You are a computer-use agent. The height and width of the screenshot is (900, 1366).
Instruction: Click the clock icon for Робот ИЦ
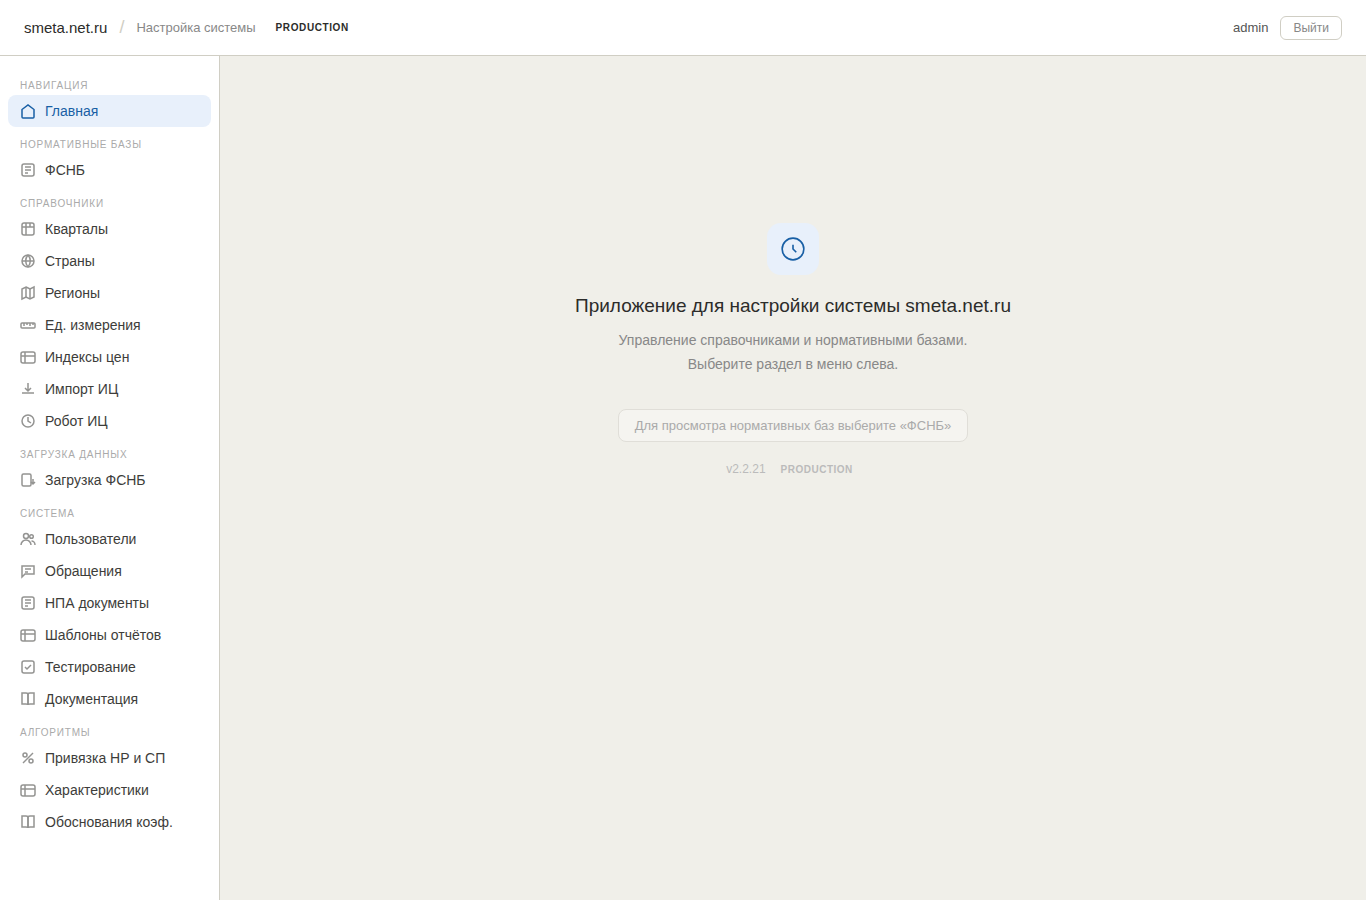click(x=28, y=421)
